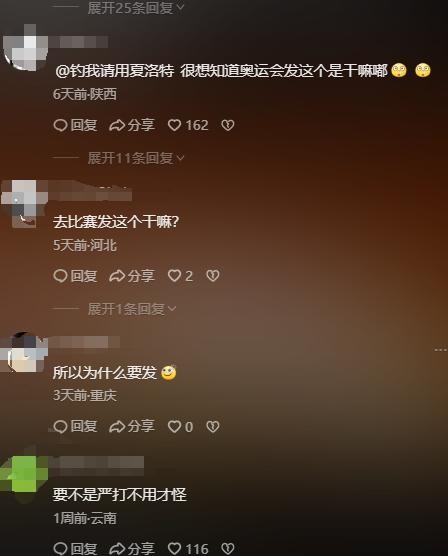Open more options dots at right edge
Image resolution: width=448 pixels, height=556 pixels.
[x=441, y=350]
